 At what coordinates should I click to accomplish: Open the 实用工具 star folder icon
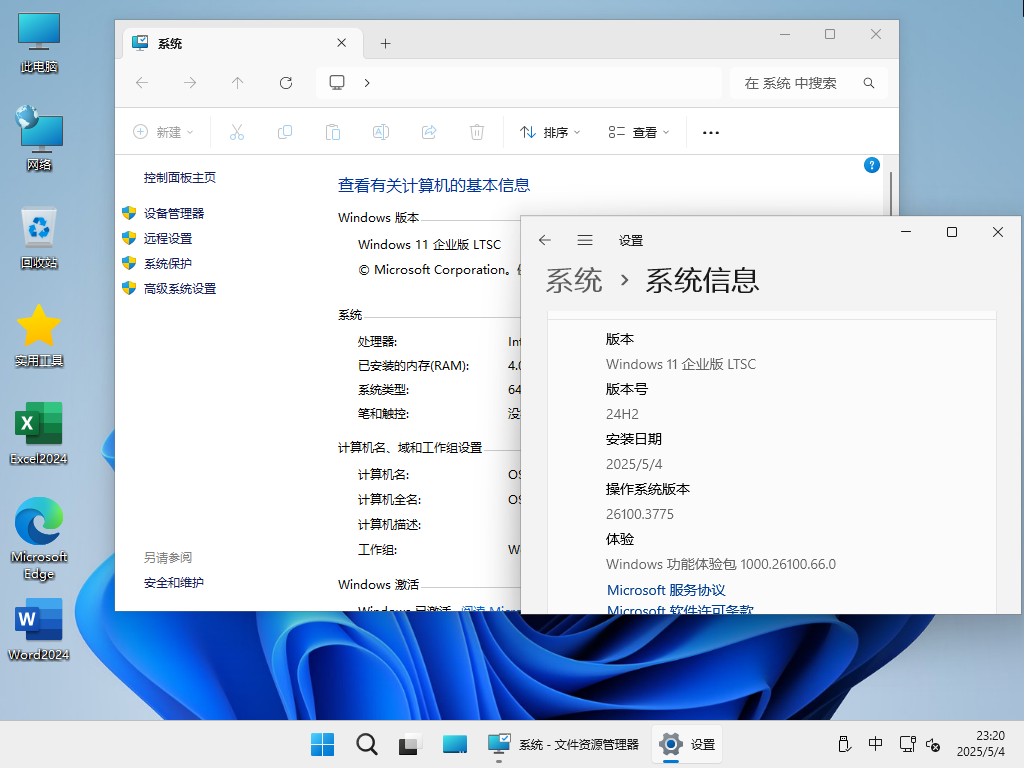pyautogui.click(x=39, y=334)
